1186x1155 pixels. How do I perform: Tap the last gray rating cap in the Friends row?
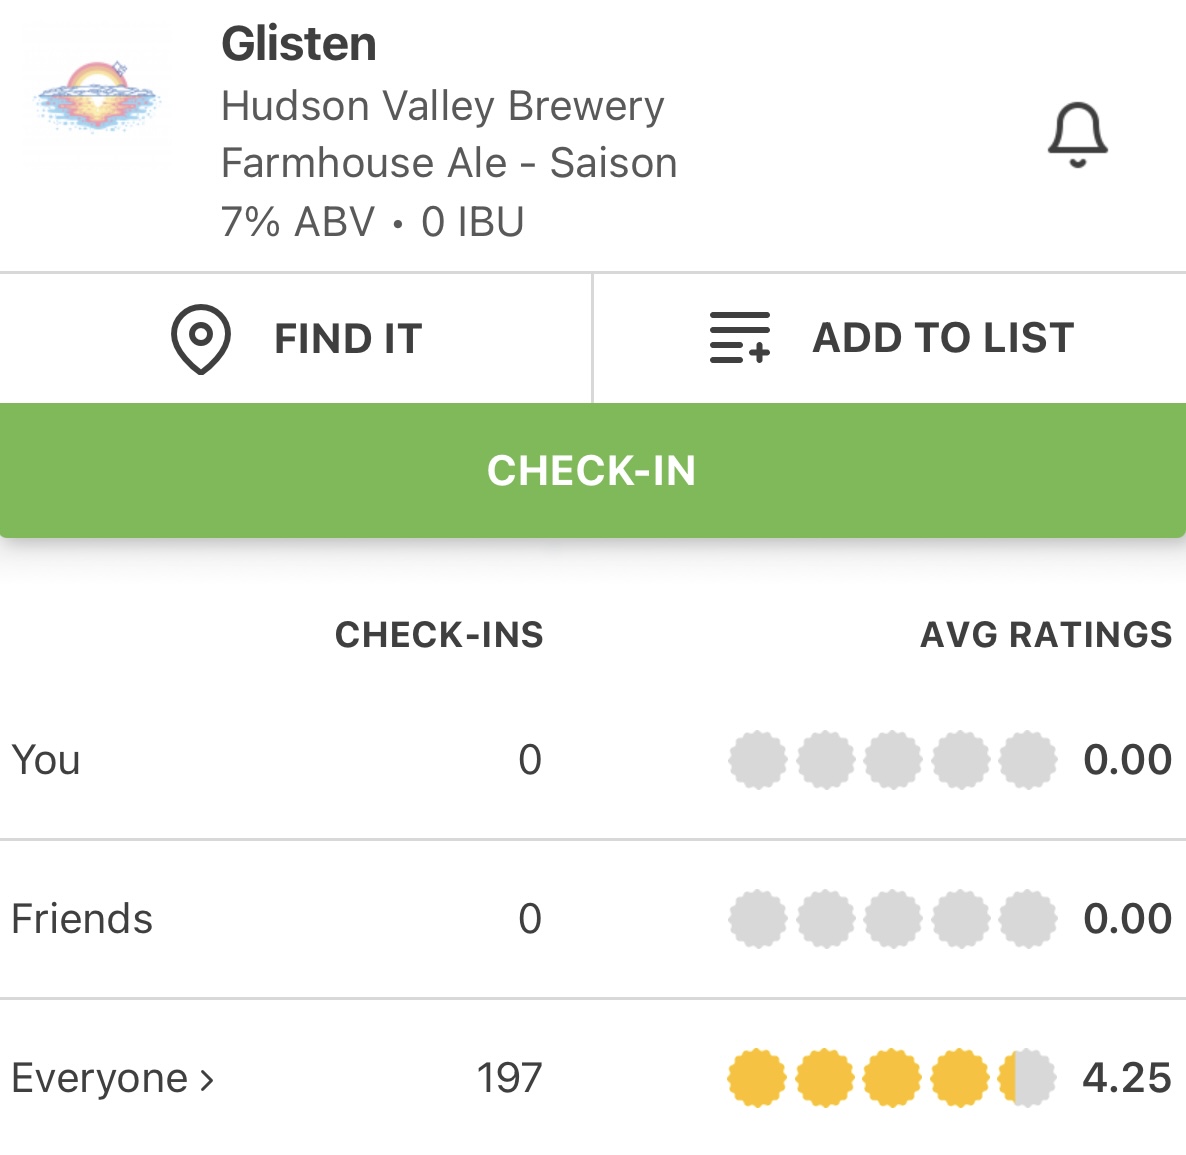1027,919
